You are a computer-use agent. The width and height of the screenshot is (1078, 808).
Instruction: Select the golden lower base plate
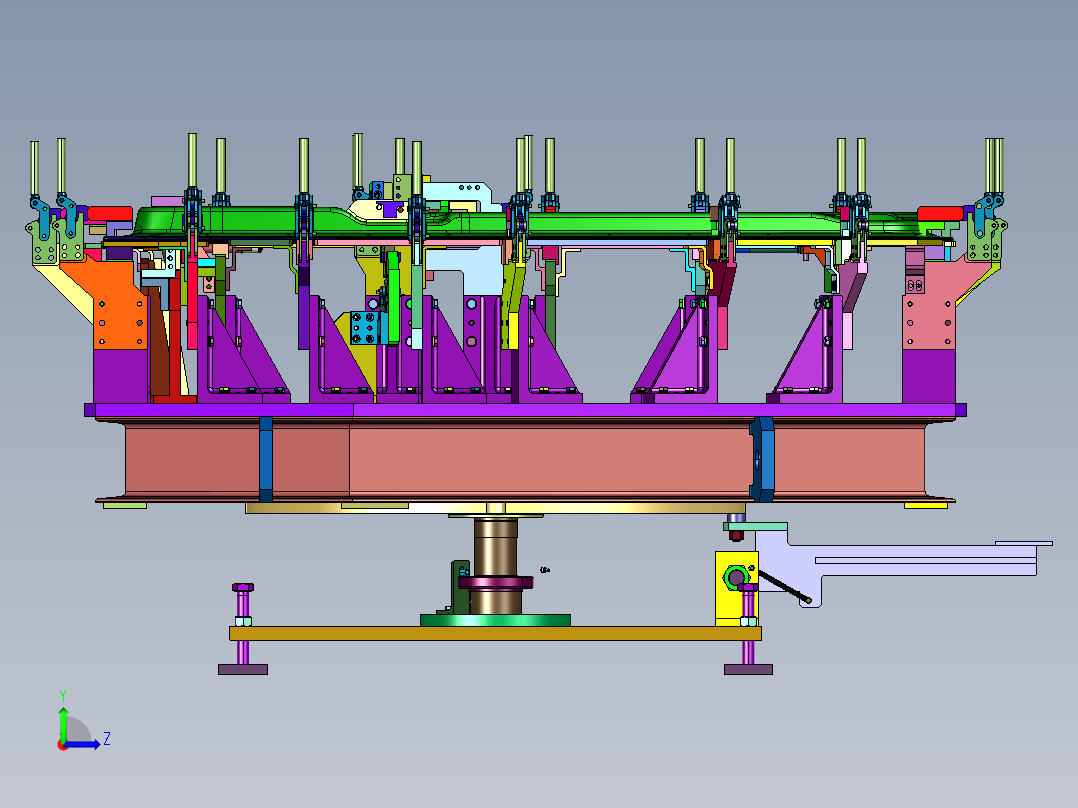point(495,633)
